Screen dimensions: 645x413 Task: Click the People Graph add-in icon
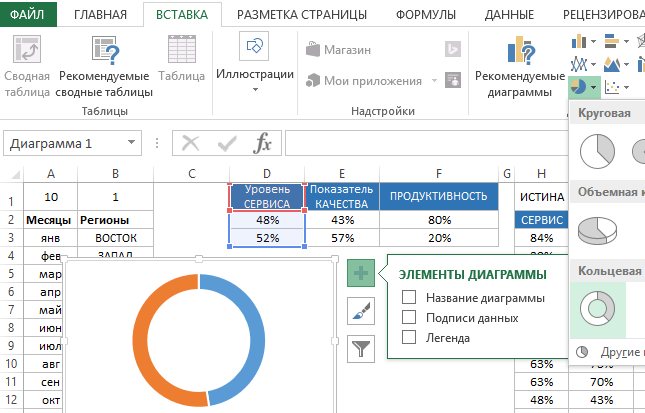[x=453, y=80]
